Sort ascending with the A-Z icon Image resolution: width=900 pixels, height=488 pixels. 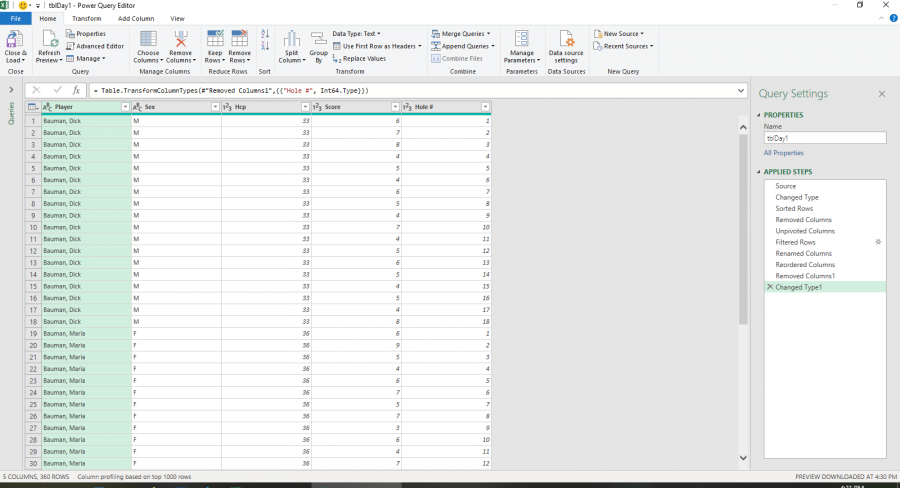(265, 34)
